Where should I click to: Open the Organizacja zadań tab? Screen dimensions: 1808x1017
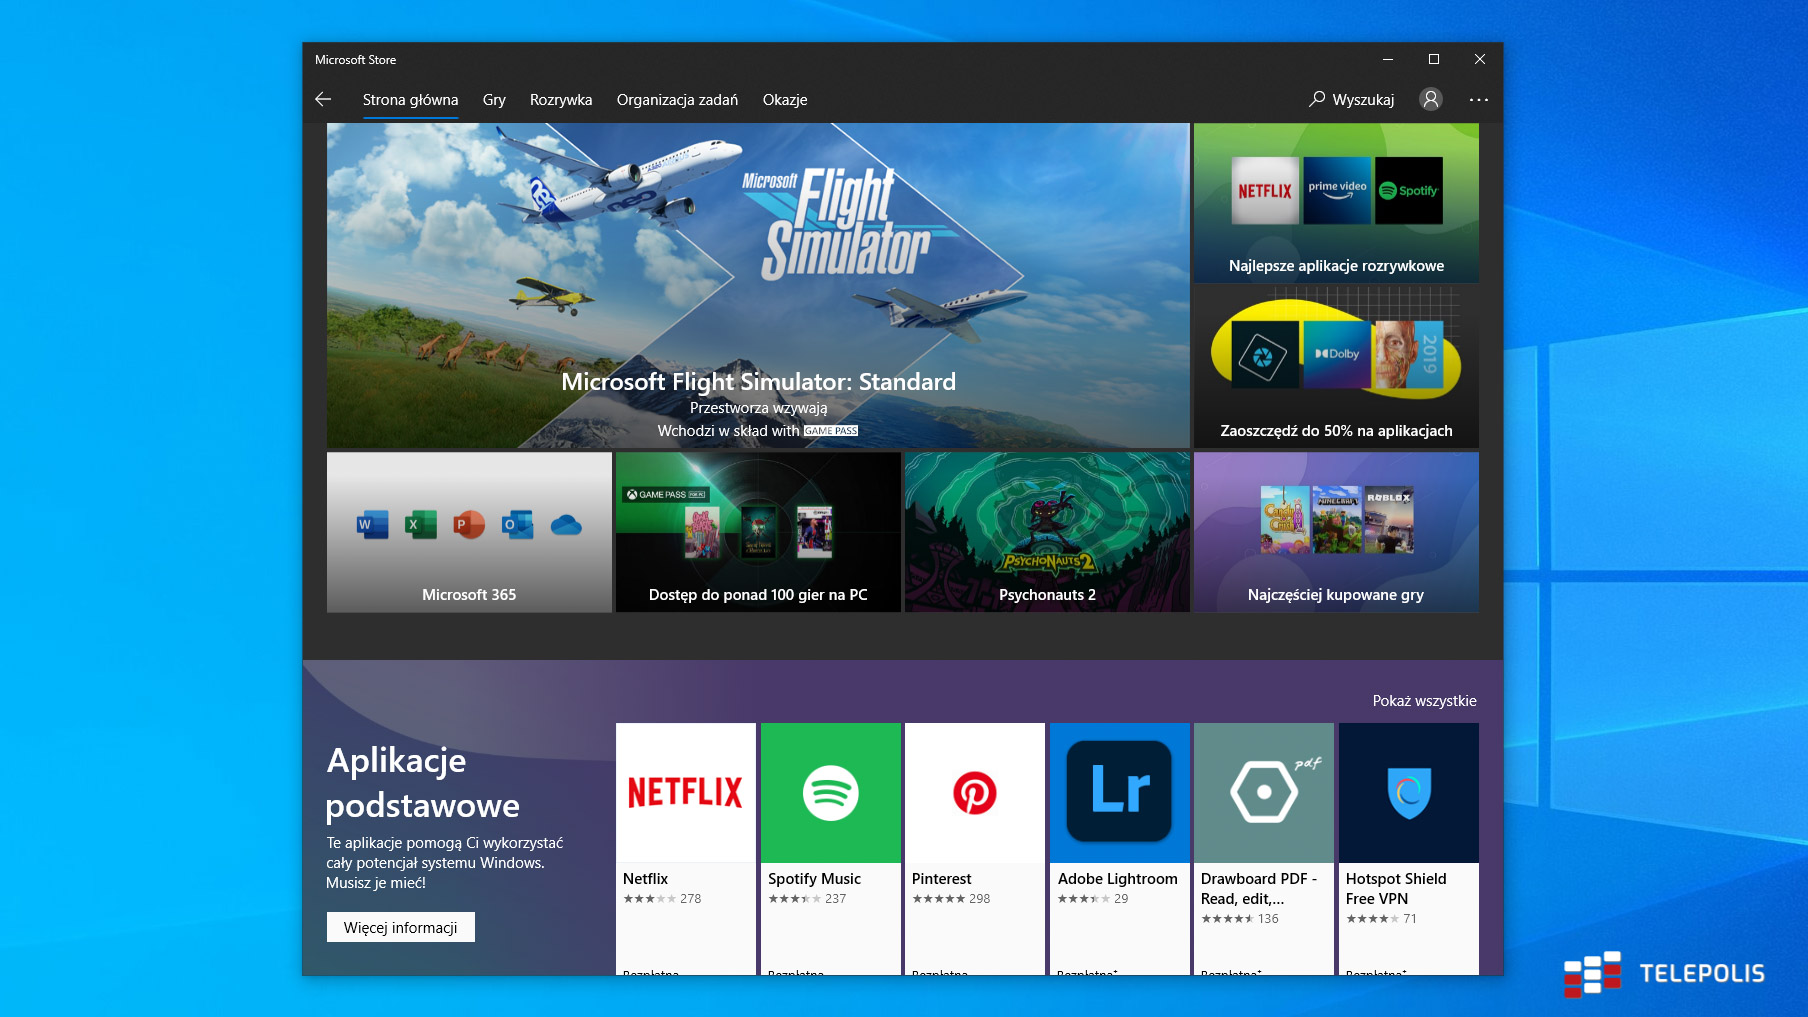677,100
